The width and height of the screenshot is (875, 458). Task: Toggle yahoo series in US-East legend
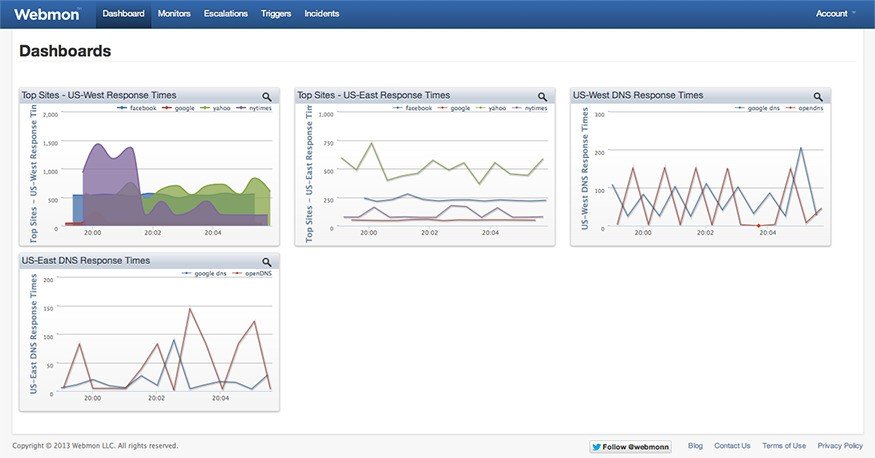pyautogui.click(x=491, y=108)
